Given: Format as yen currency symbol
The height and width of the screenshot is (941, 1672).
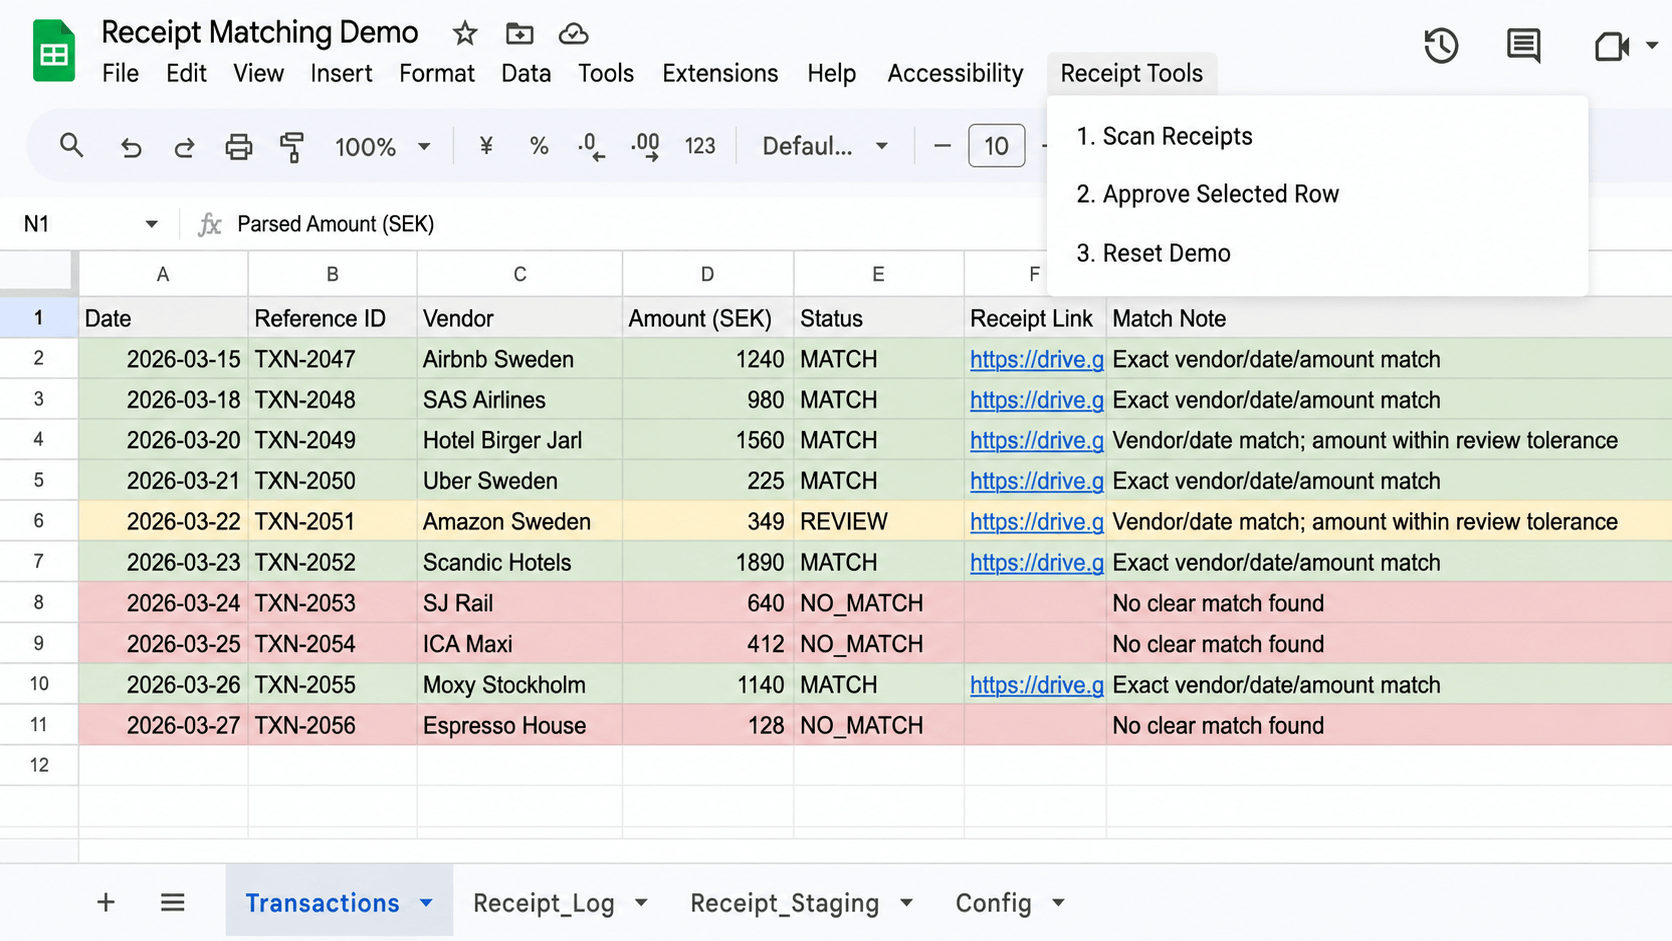Looking at the screenshot, I should click(486, 146).
